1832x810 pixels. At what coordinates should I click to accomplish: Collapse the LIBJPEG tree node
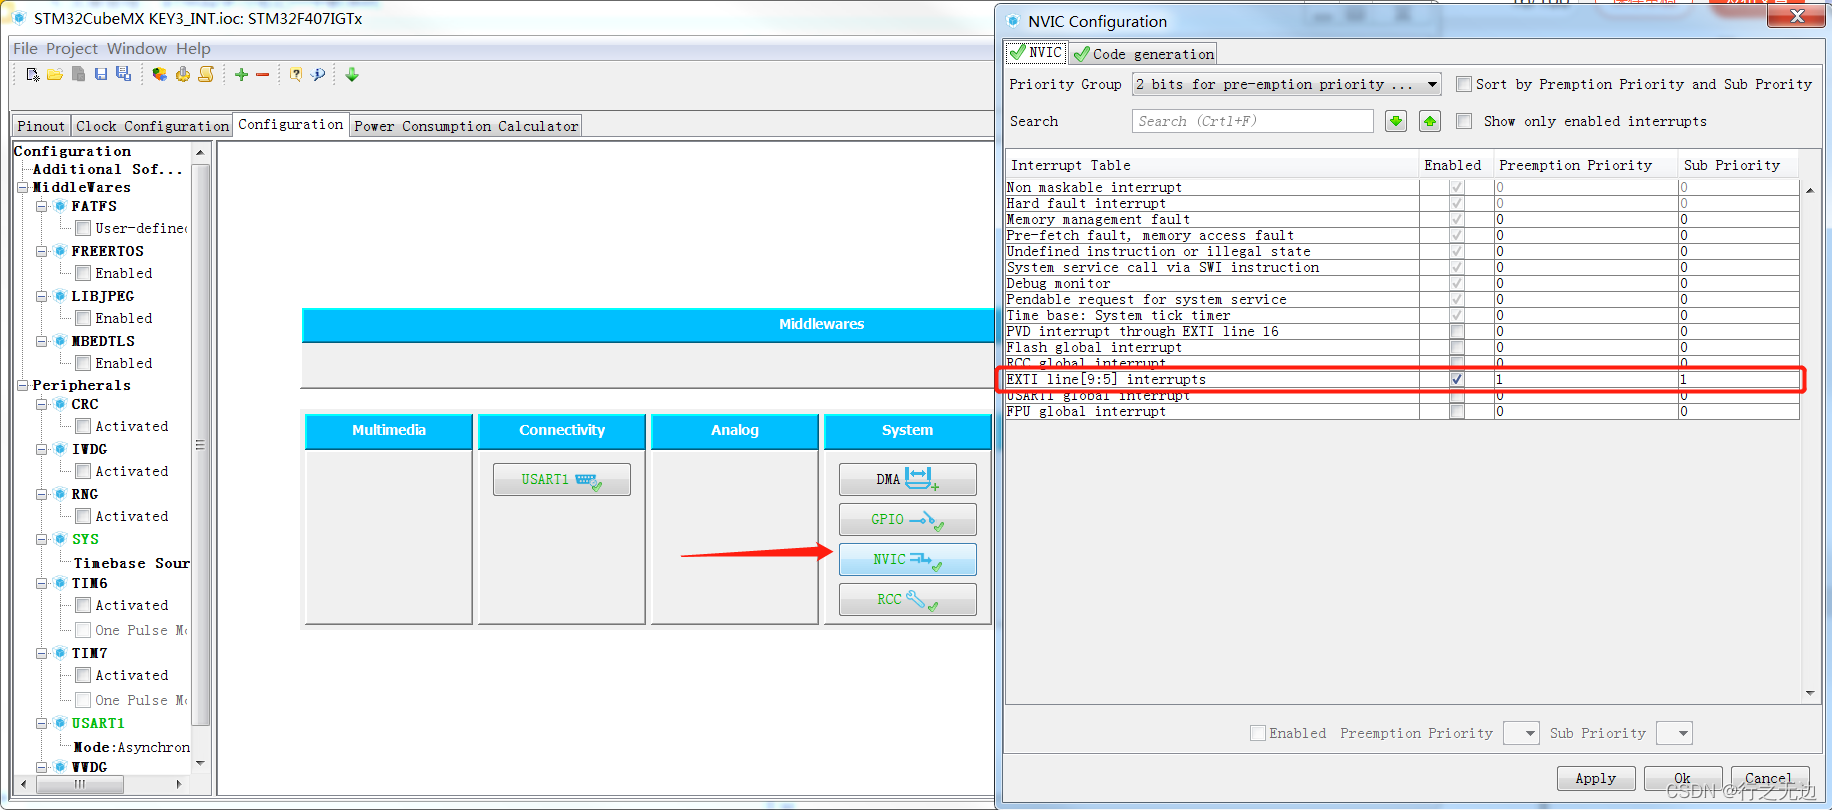click(x=42, y=296)
